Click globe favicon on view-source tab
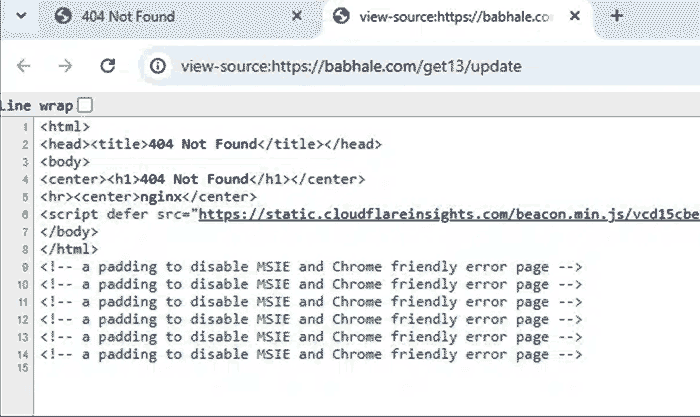The width and height of the screenshot is (700, 417). point(341,16)
